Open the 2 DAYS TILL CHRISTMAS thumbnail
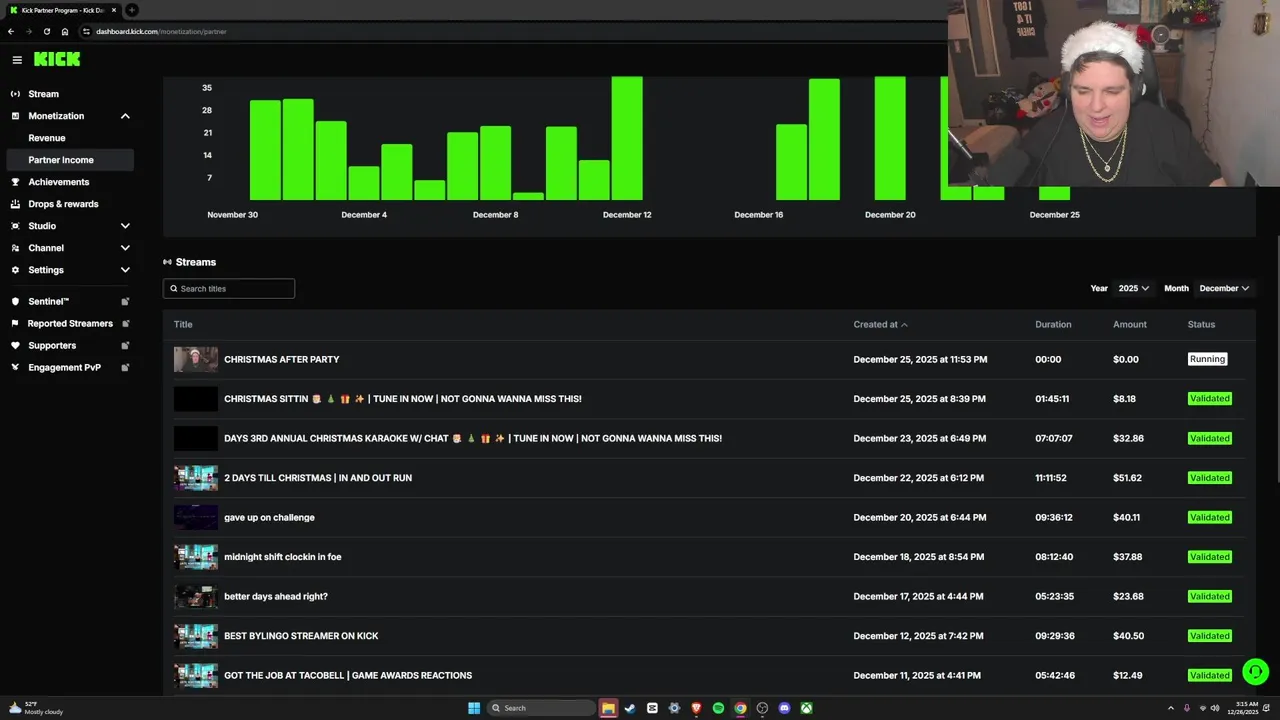The image size is (1280, 720). [196, 478]
